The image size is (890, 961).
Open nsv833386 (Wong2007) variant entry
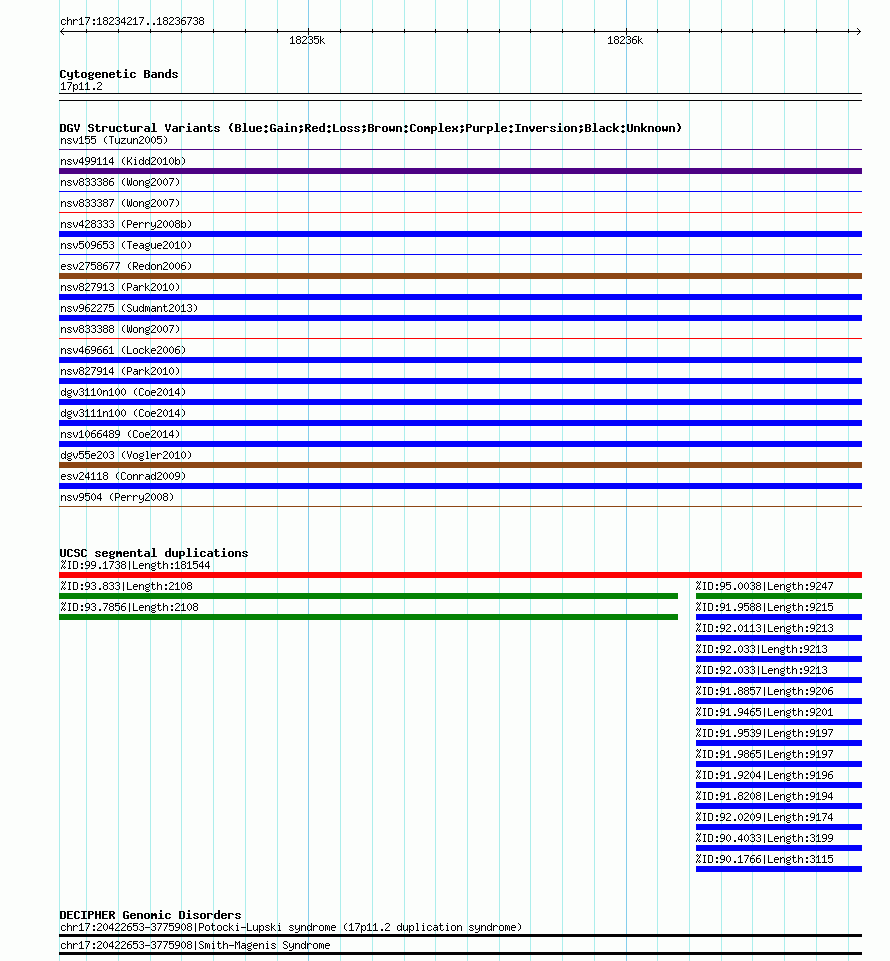tap(120, 182)
